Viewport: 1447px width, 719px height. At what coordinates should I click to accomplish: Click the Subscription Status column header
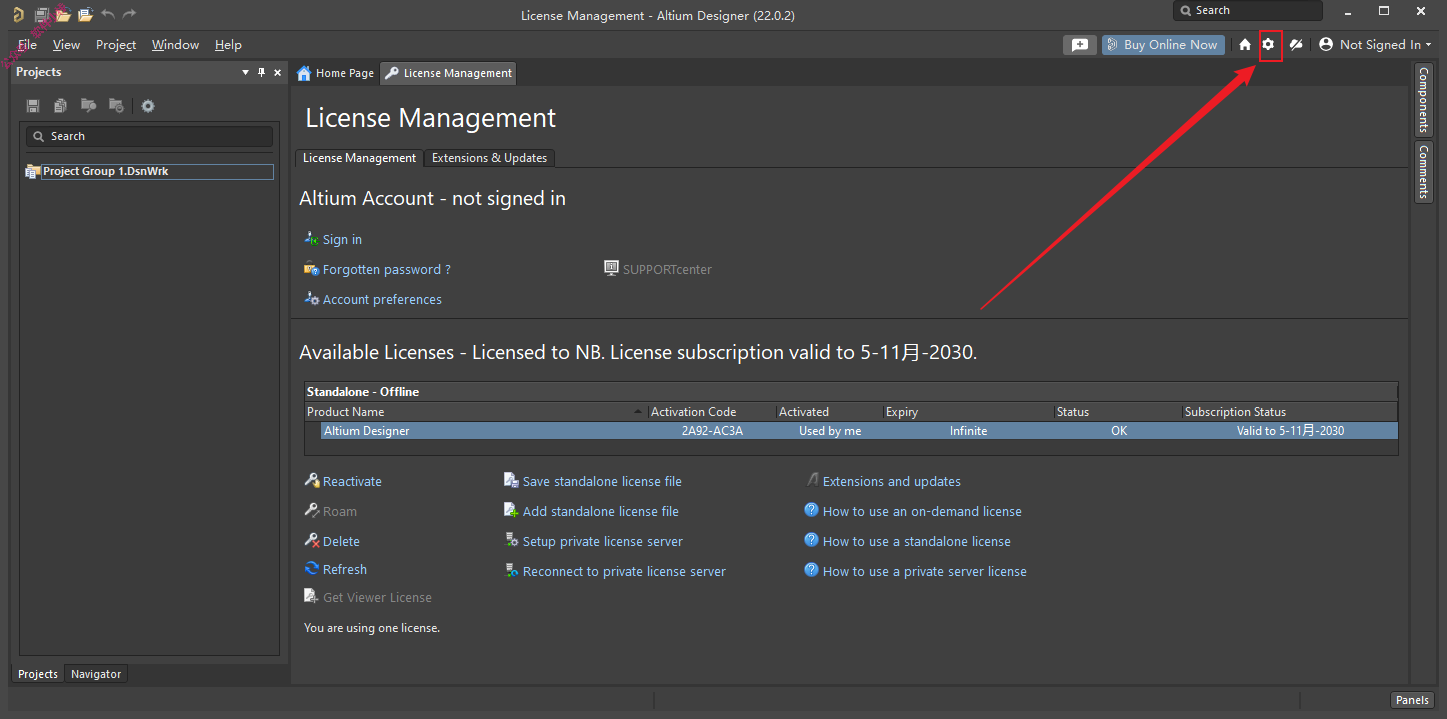pyautogui.click(x=1289, y=412)
